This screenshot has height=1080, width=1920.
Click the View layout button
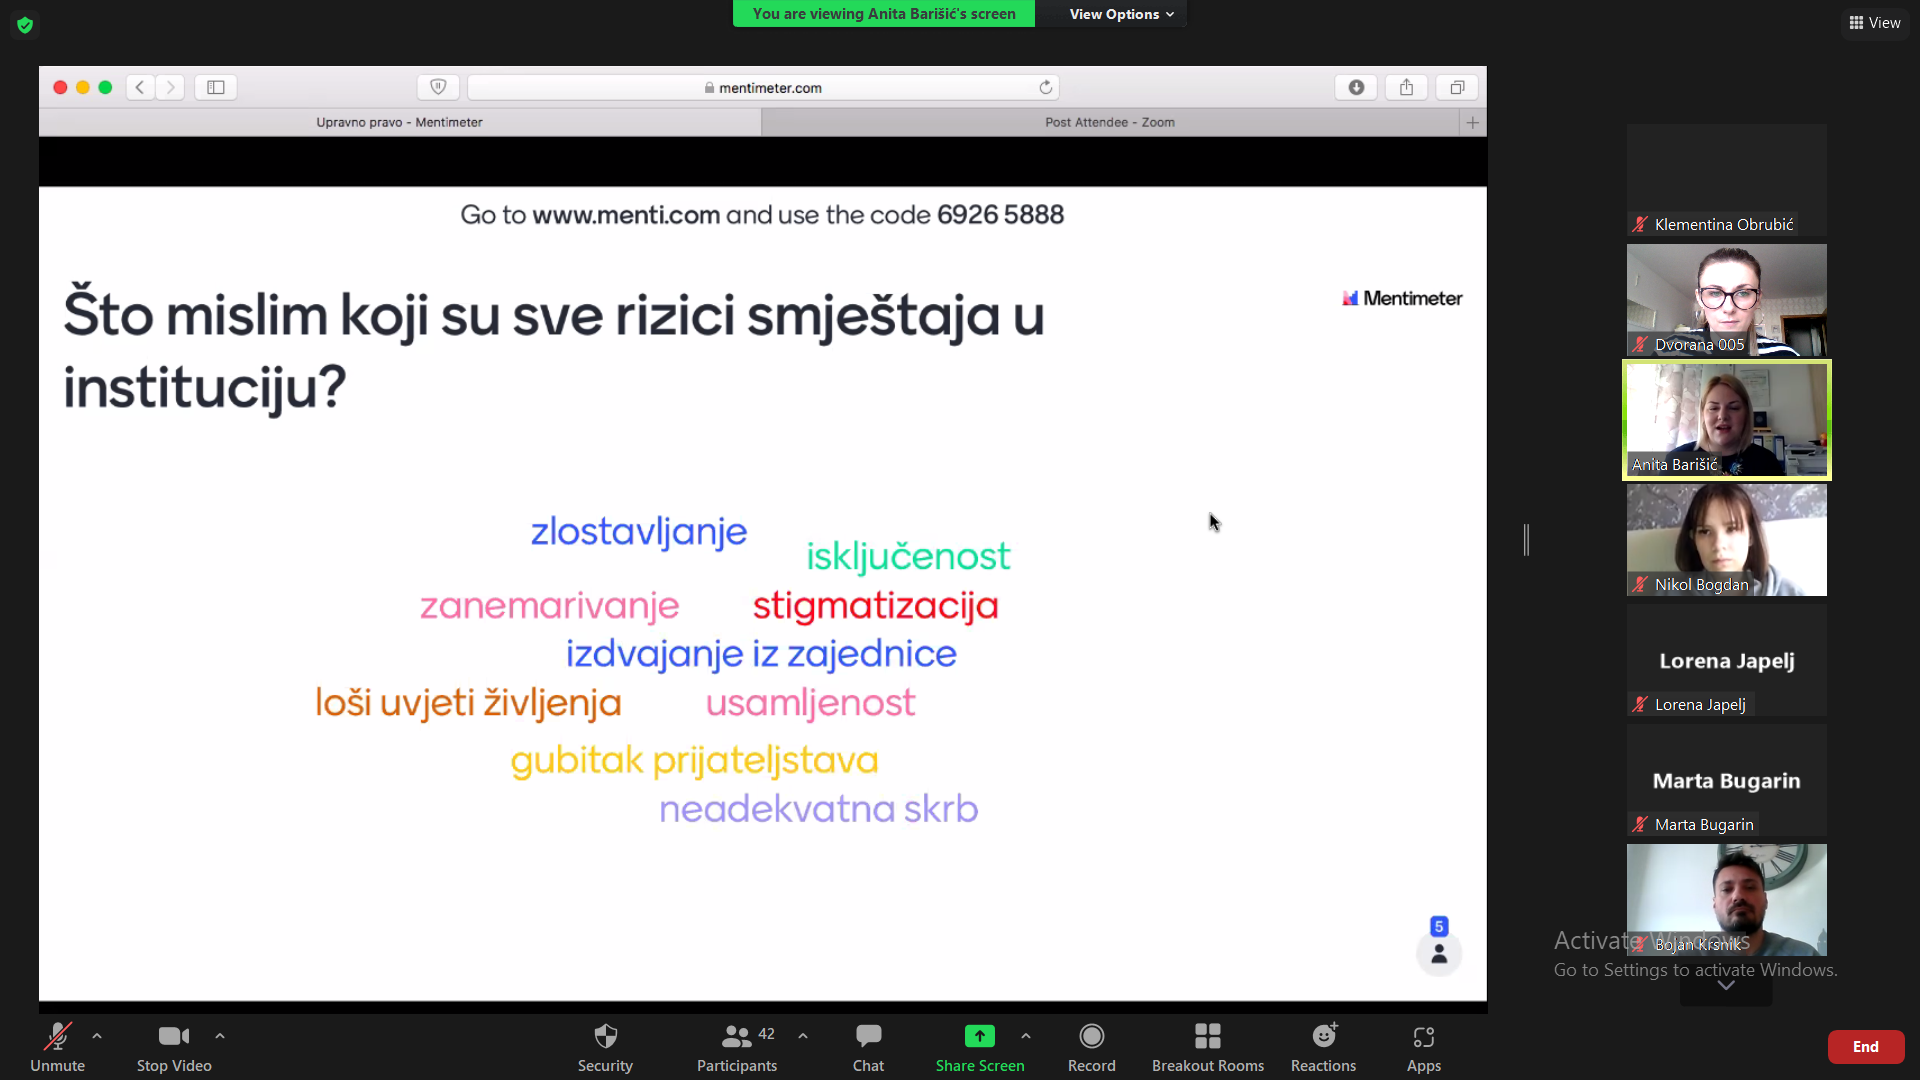pyautogui.click(x=1875, y=23)
